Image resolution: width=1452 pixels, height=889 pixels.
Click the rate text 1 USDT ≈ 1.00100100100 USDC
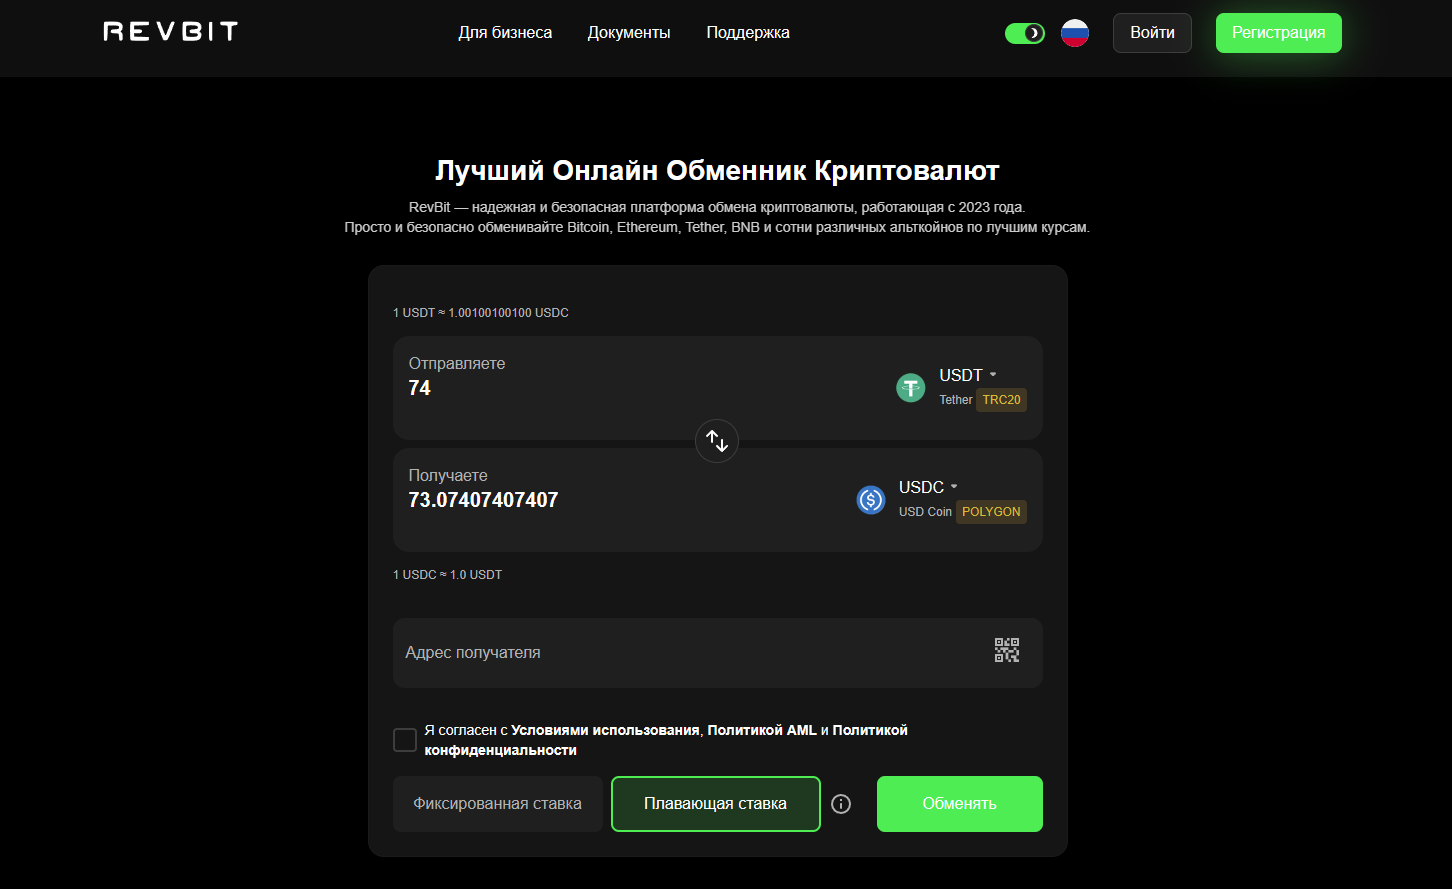pos(481,313)
